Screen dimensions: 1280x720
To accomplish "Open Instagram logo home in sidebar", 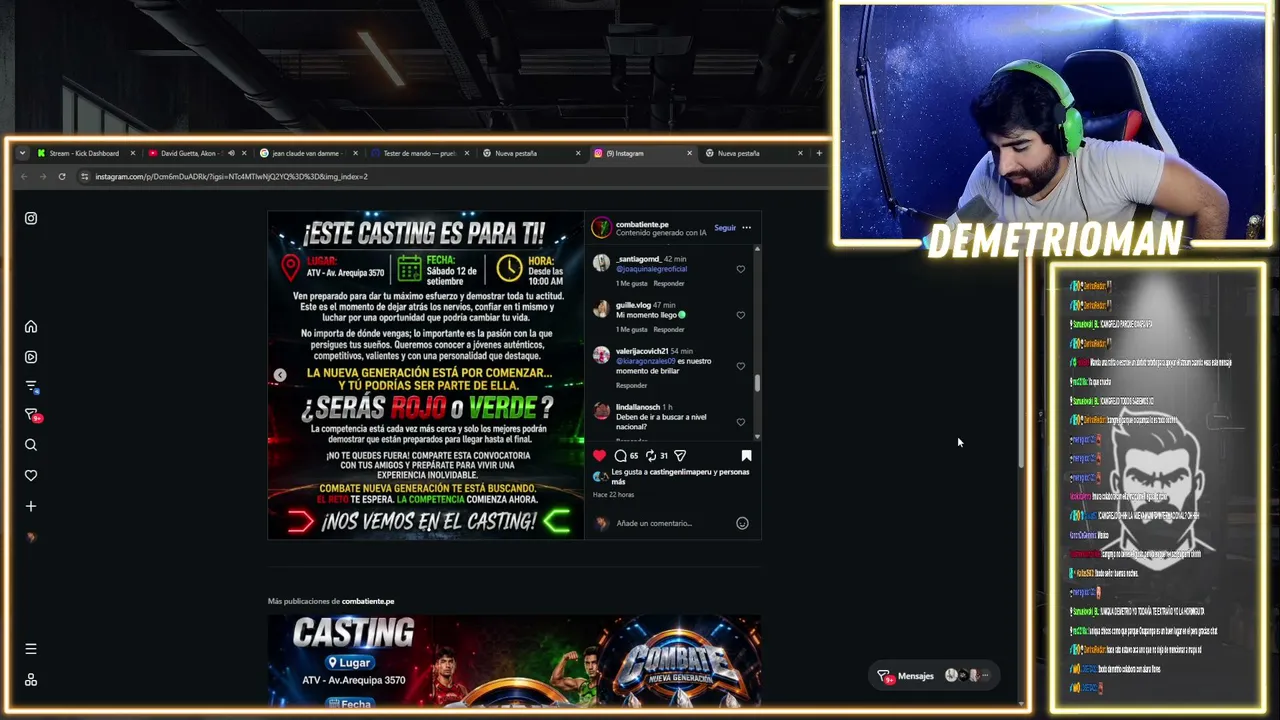I will 31,218.
